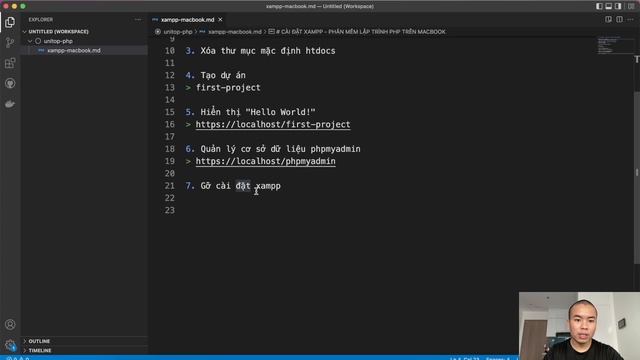Click the text "Xóa thư mục mặc định htdocs"
640x360 pixels.
[268, 51]
